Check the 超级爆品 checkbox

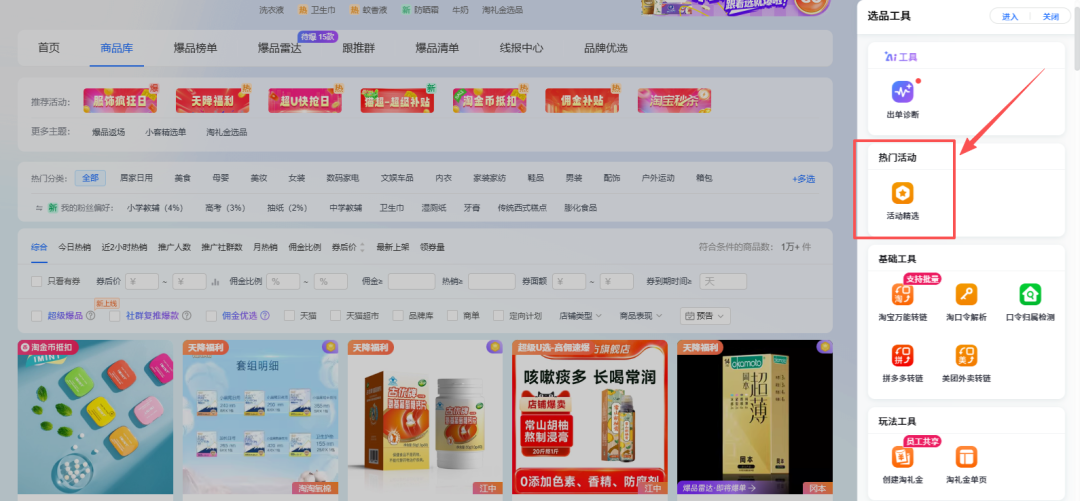pos(37,316)
